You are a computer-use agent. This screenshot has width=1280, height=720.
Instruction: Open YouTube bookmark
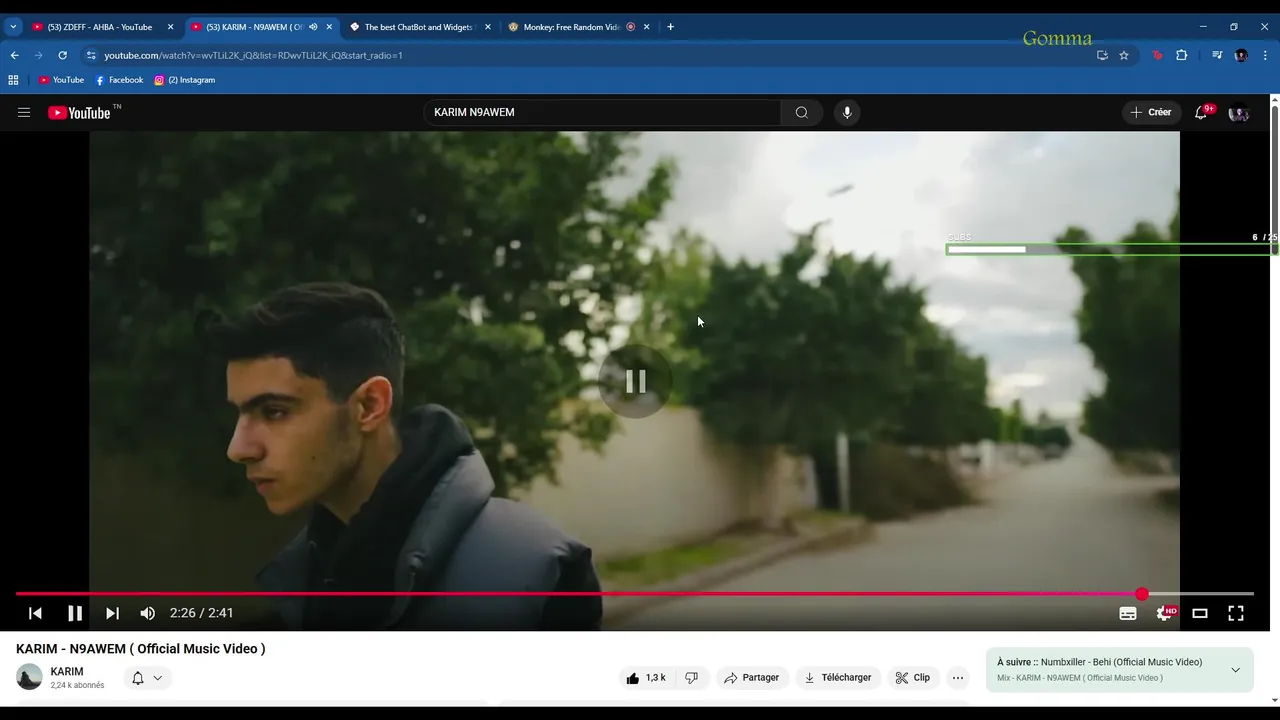point(61,80)
